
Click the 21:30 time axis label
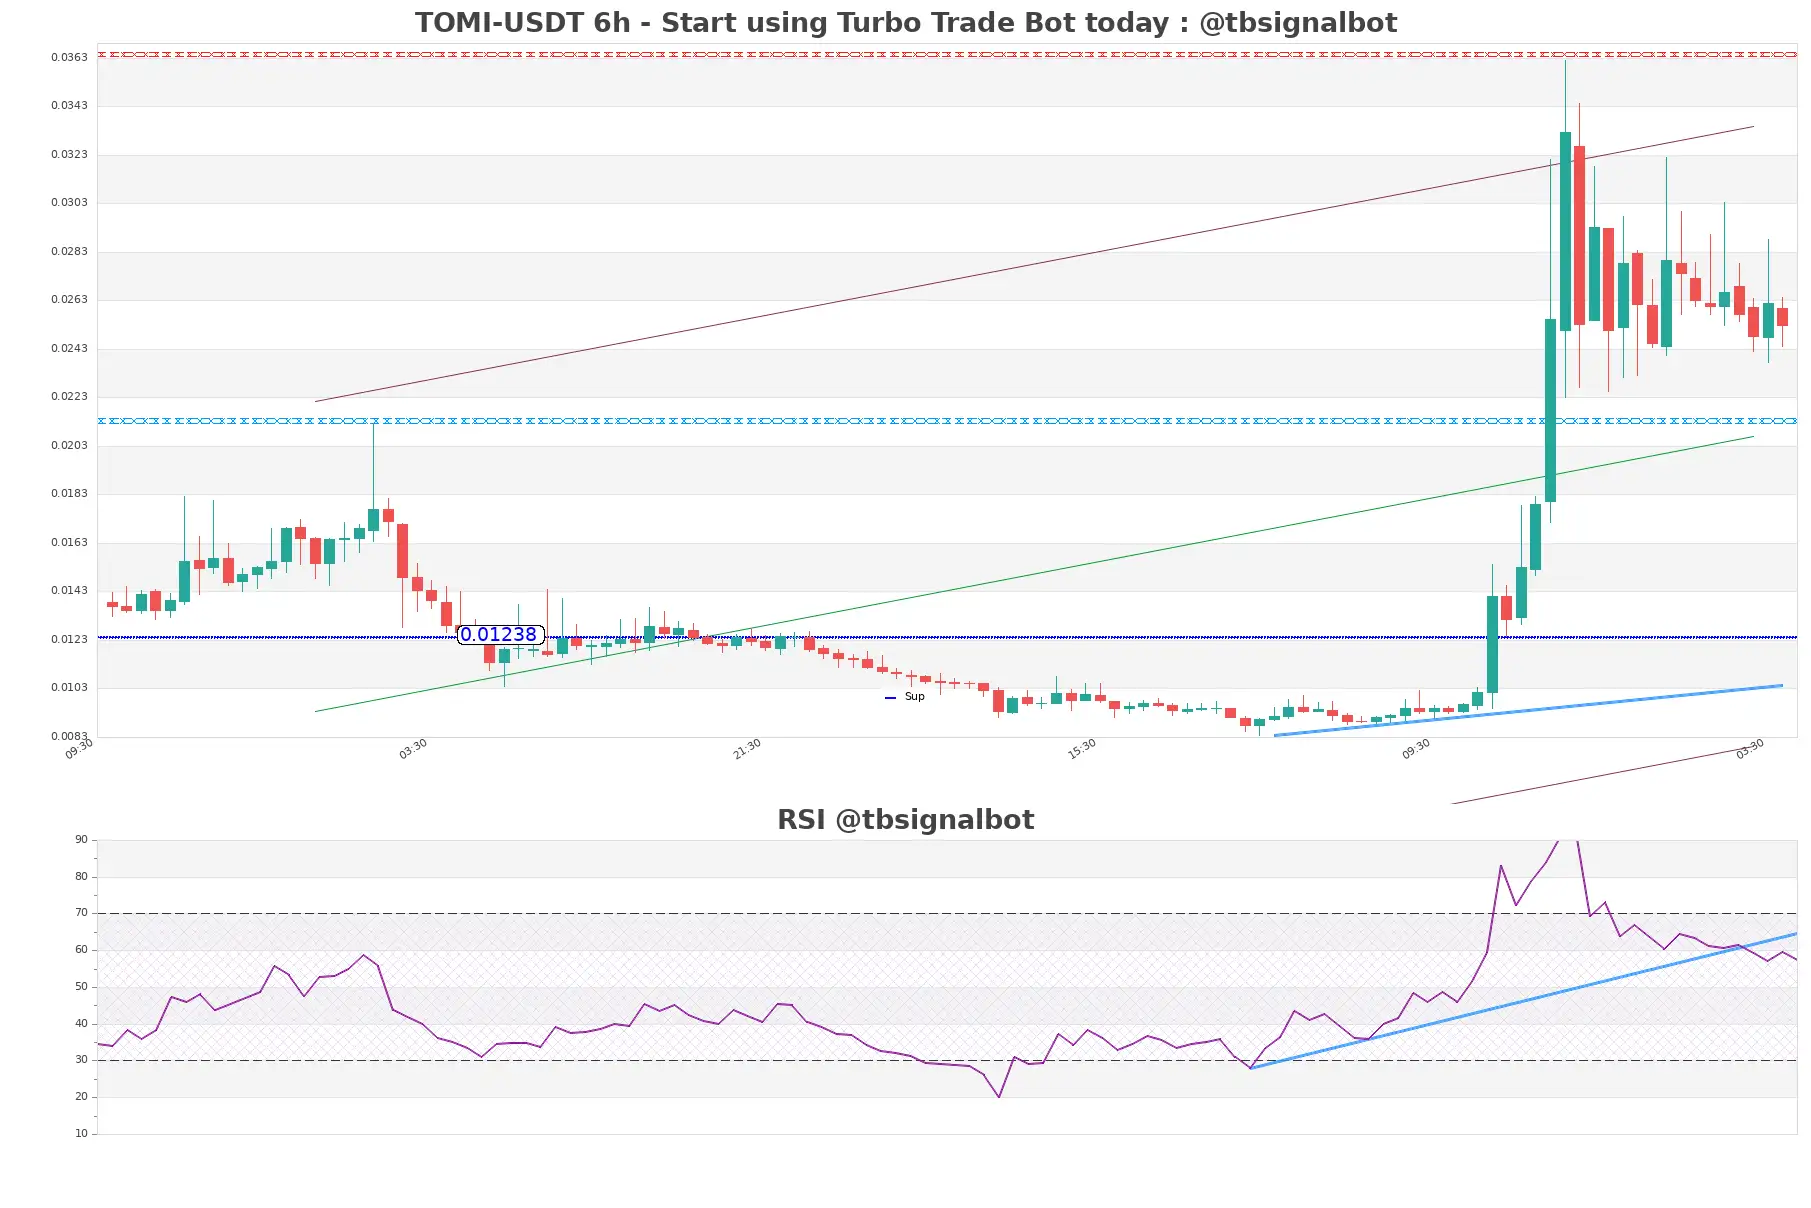click(747, 749)
